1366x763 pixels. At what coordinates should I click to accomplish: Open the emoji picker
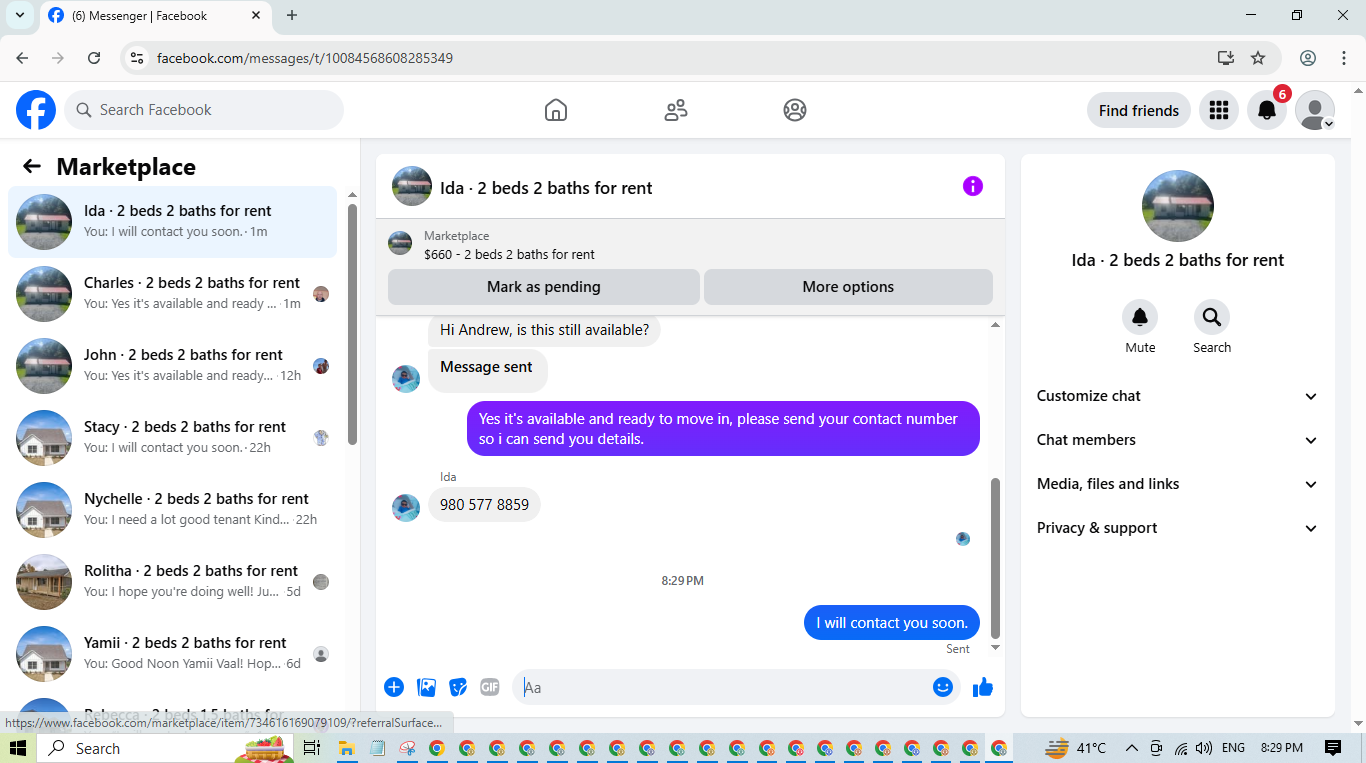(942, 687)
